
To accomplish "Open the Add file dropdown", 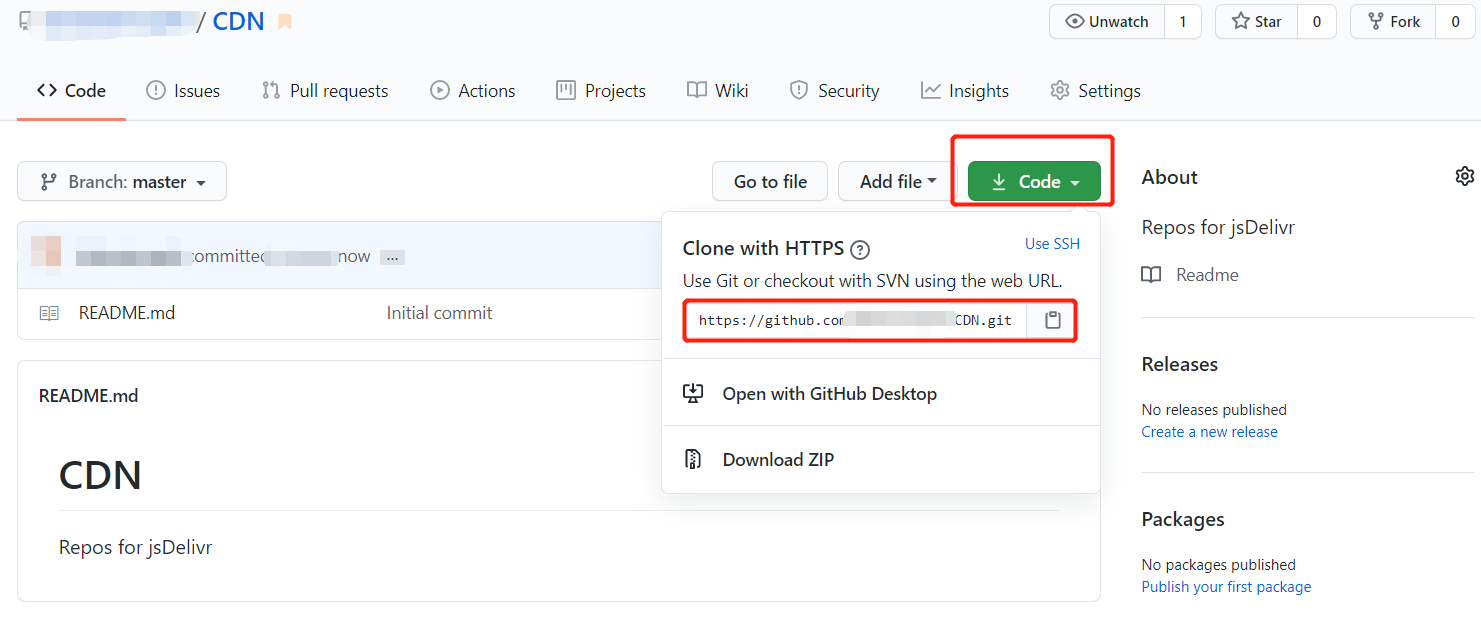I will [898, 182].
